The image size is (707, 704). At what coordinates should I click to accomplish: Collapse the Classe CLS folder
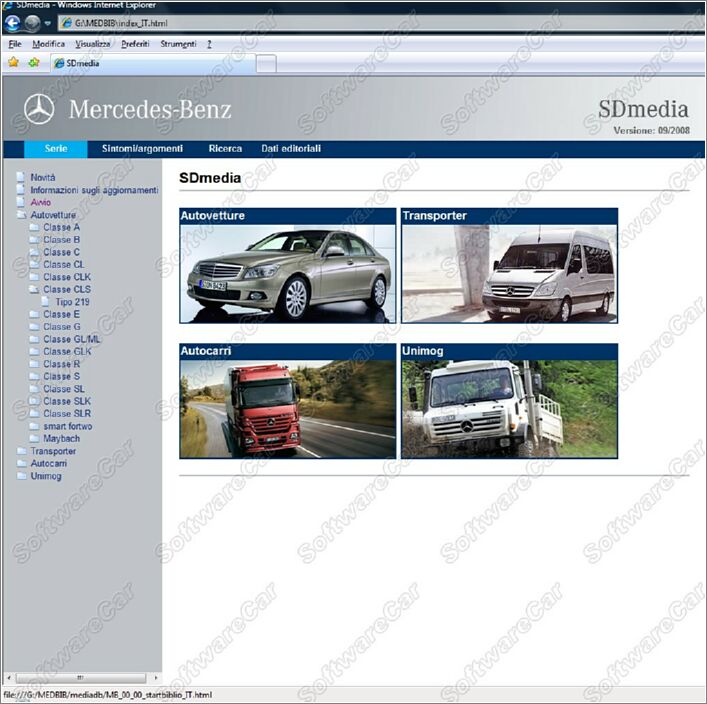pos(34,289)
